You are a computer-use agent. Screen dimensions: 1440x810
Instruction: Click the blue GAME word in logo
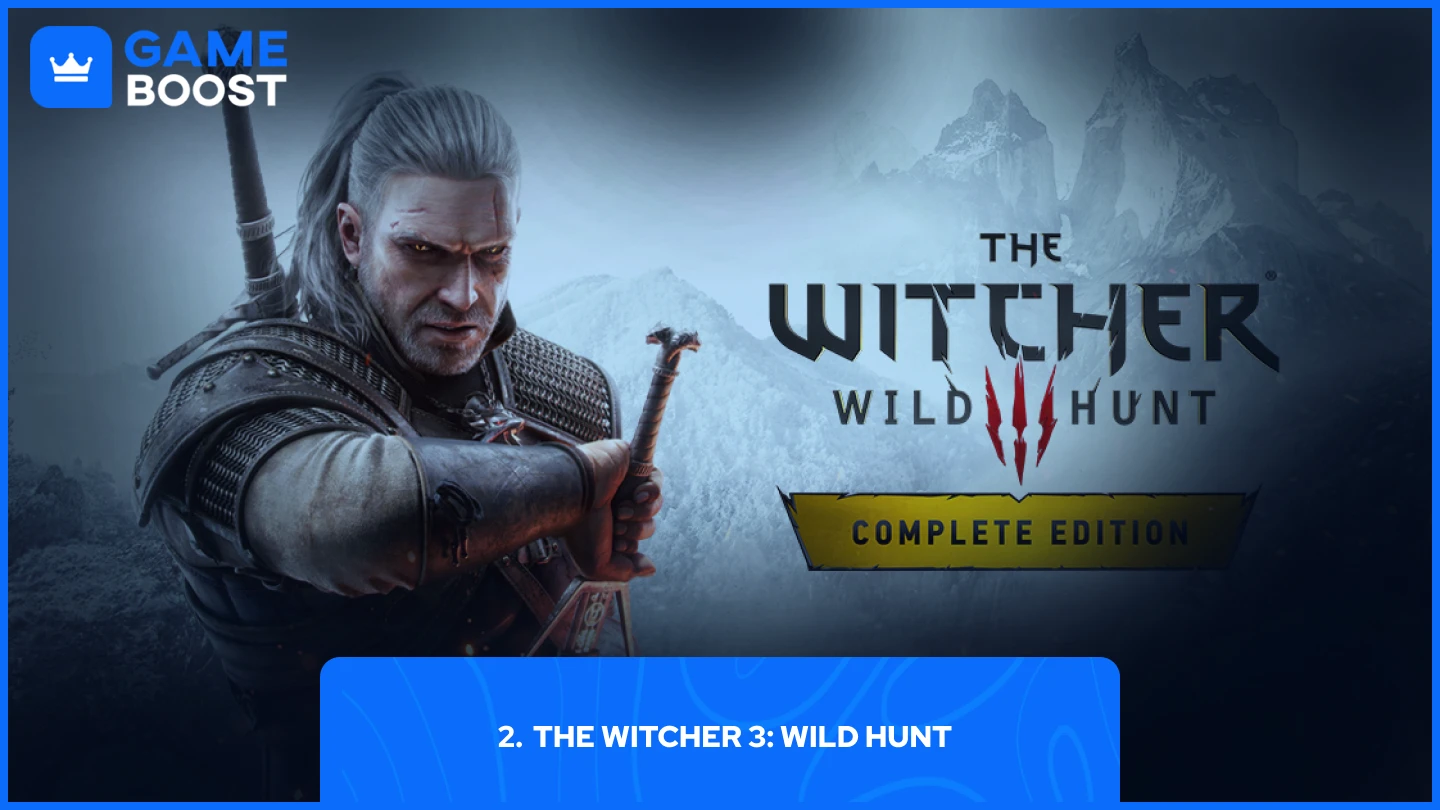[x=207, y=49]
